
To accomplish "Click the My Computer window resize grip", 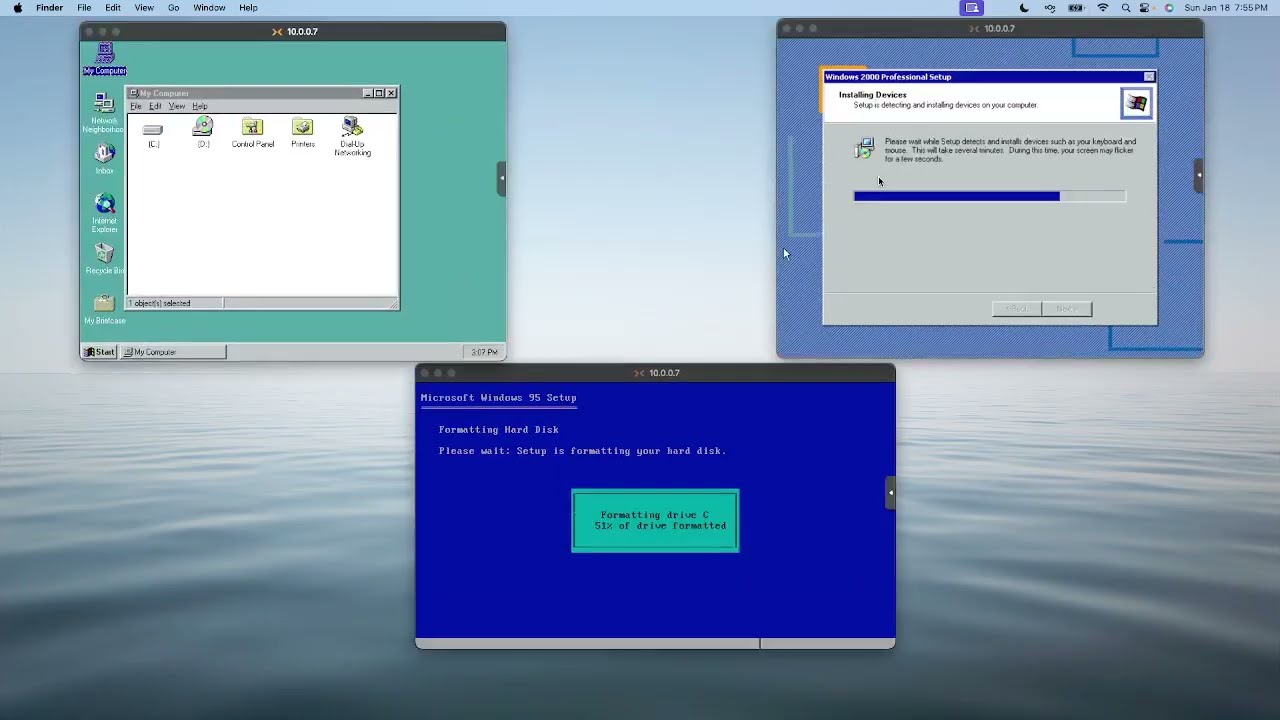I will tap(394, 304).
